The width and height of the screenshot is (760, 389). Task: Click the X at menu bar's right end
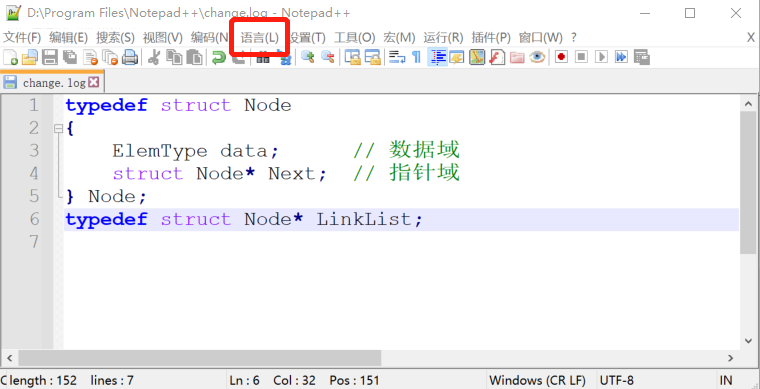(x=751, y=37)
